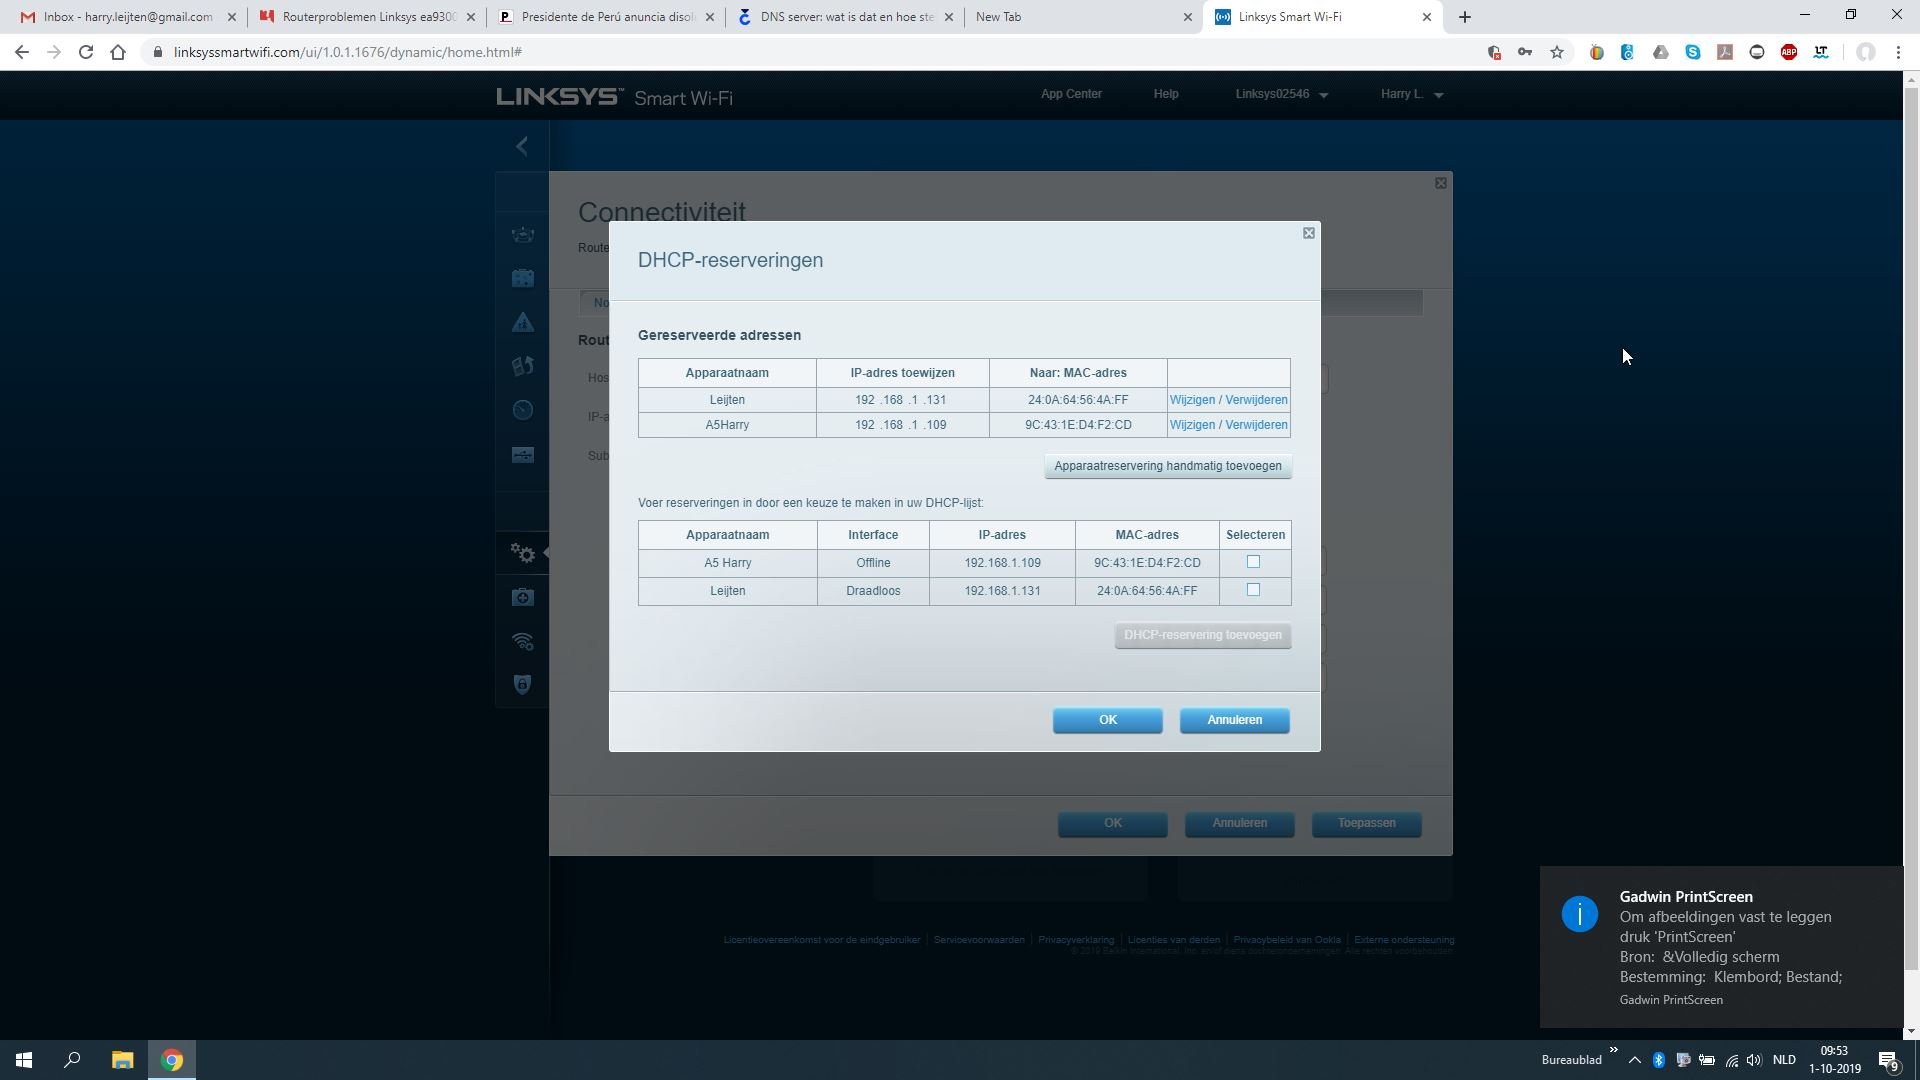The image size is (1920, 1080).
Task: Click Wijzigen / Verwijderen for A5Harry
Action: (x=1228, y=425)
